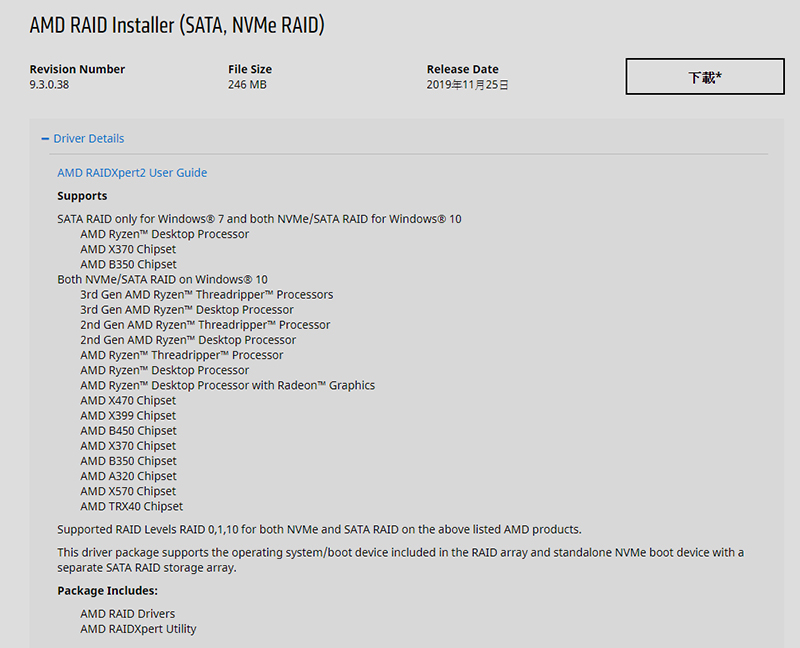This screenshot has height=648, width=800.
Task: Click AMD X470 Chipset entry
Action: point(128,401)
